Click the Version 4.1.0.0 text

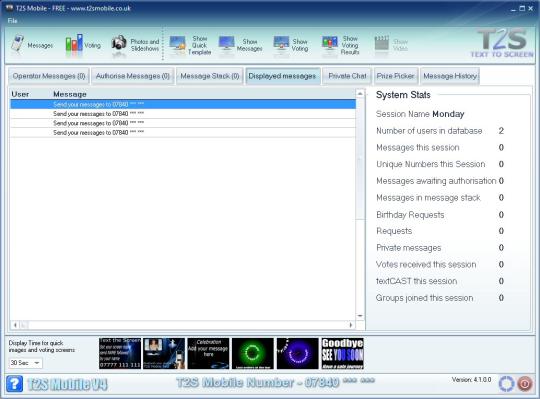471,380
